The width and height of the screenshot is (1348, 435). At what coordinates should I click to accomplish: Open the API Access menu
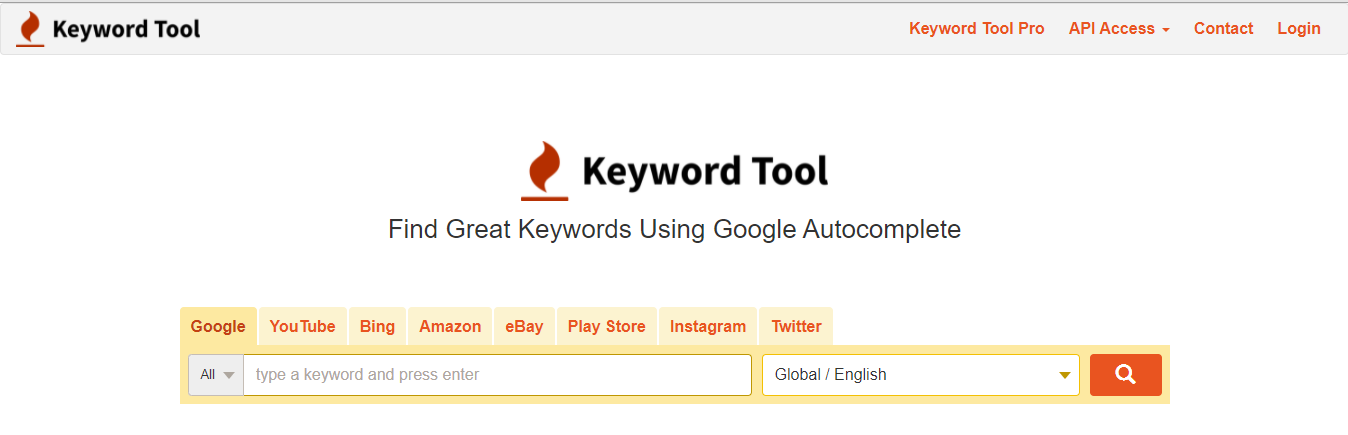point(1119,29)
